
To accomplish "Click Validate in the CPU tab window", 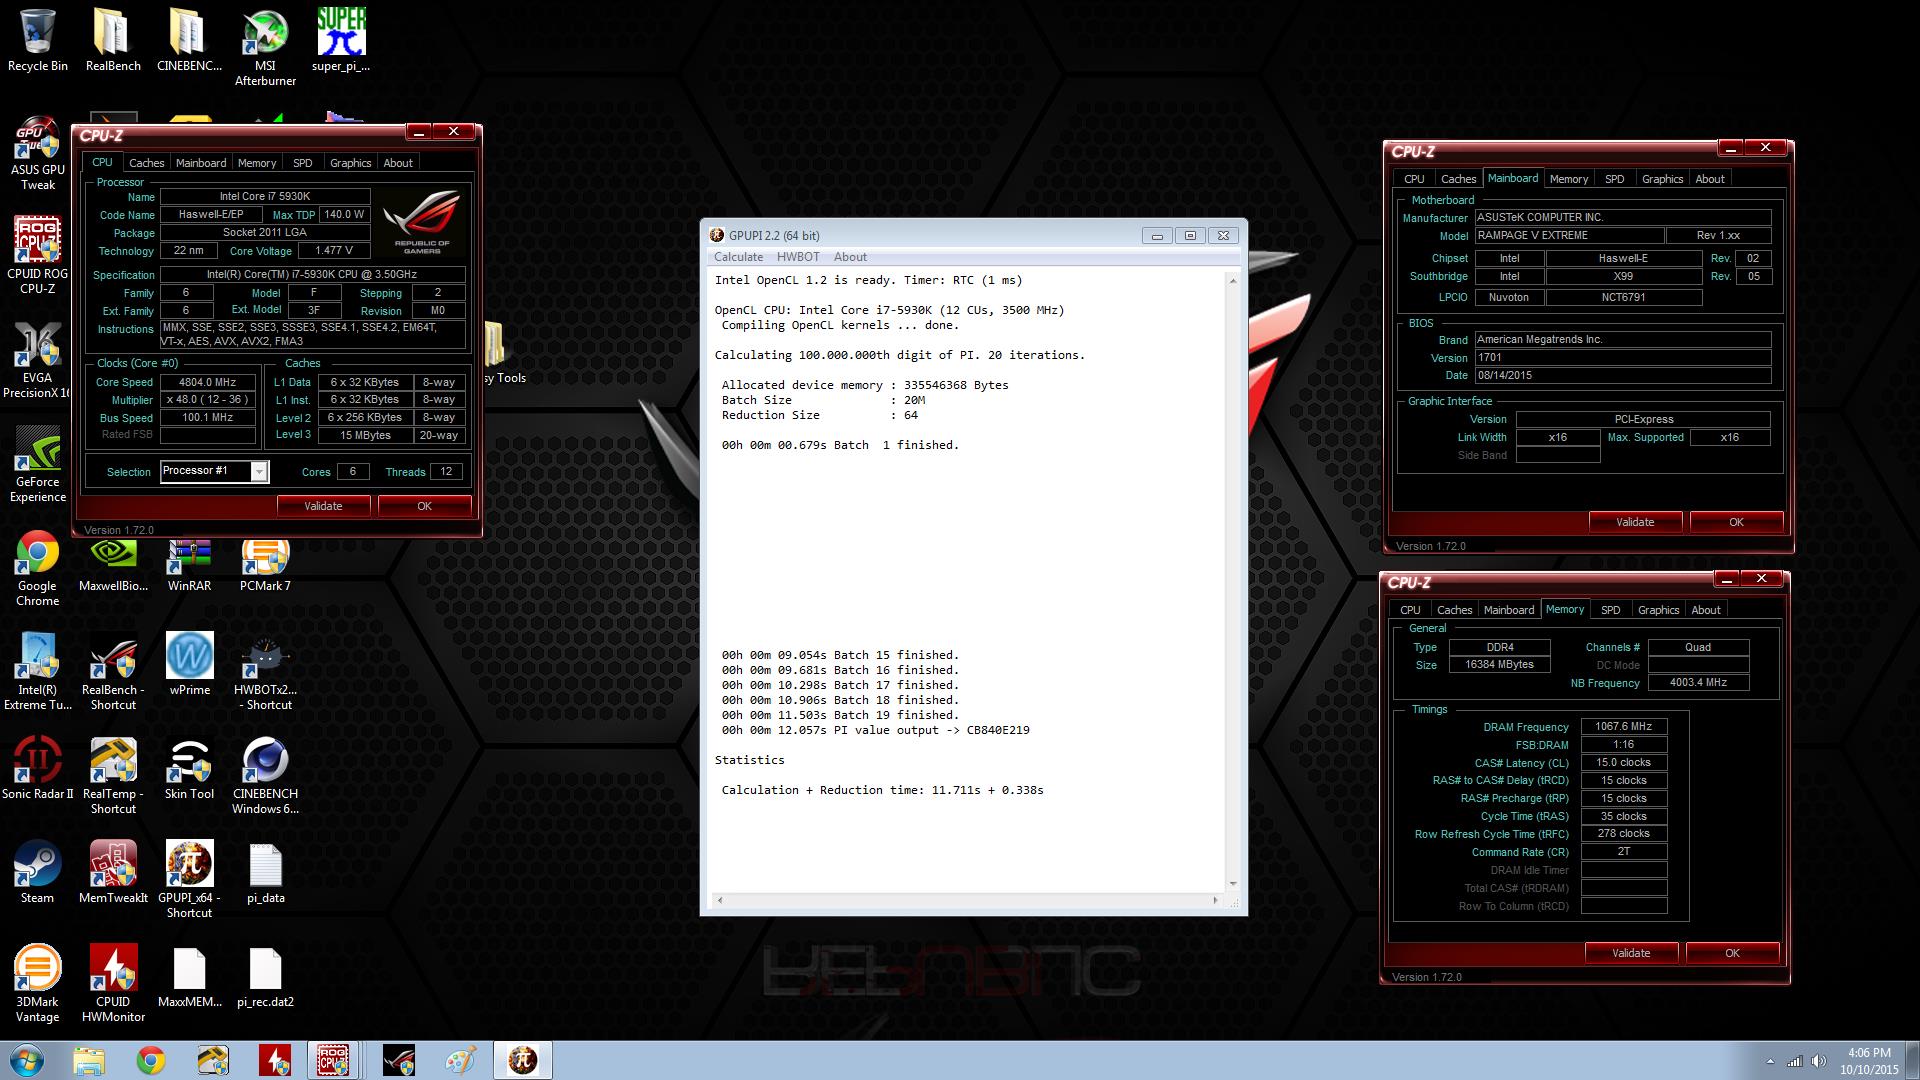I will [x=323, y=506].
